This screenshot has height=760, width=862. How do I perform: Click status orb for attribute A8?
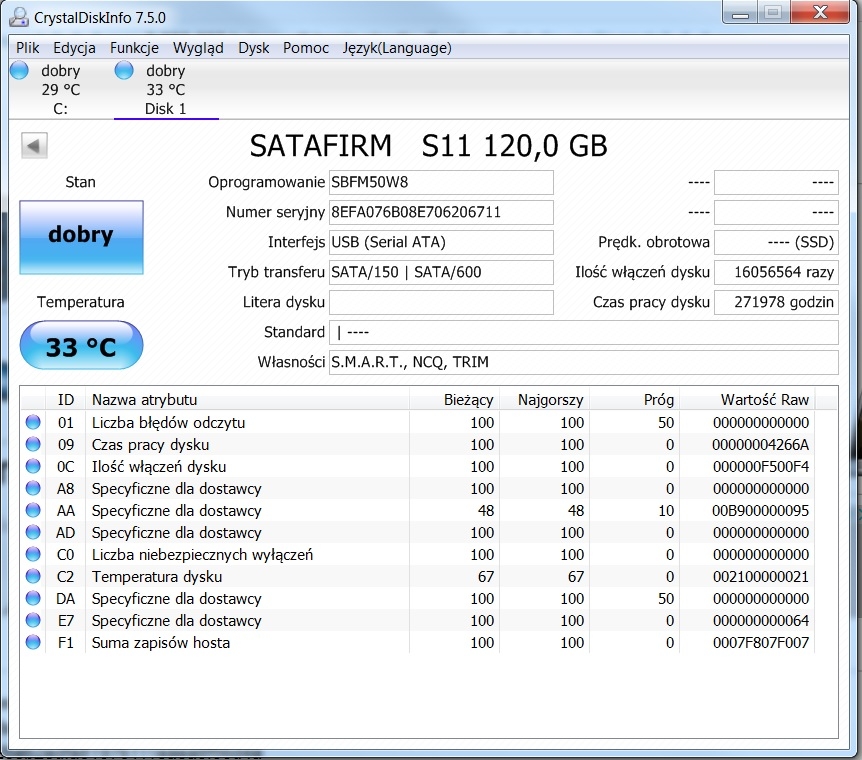pos(33,488)
